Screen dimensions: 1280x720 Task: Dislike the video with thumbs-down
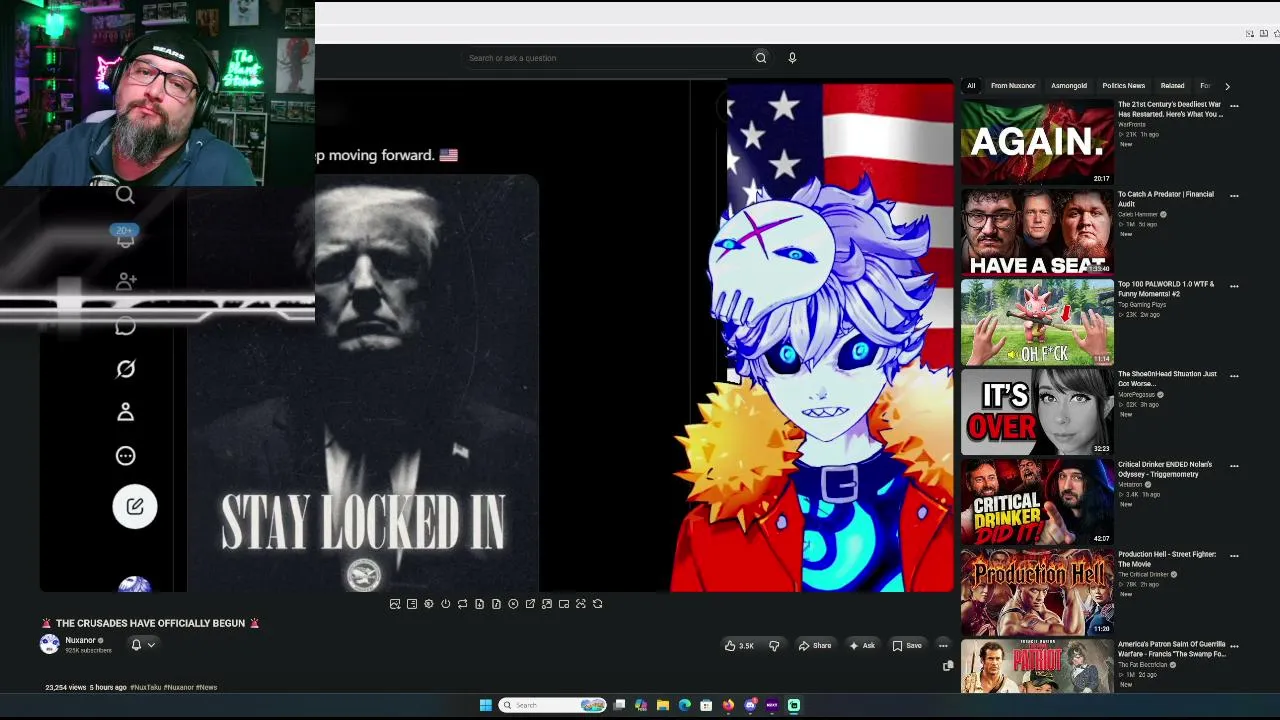click(x=774, y=646)
